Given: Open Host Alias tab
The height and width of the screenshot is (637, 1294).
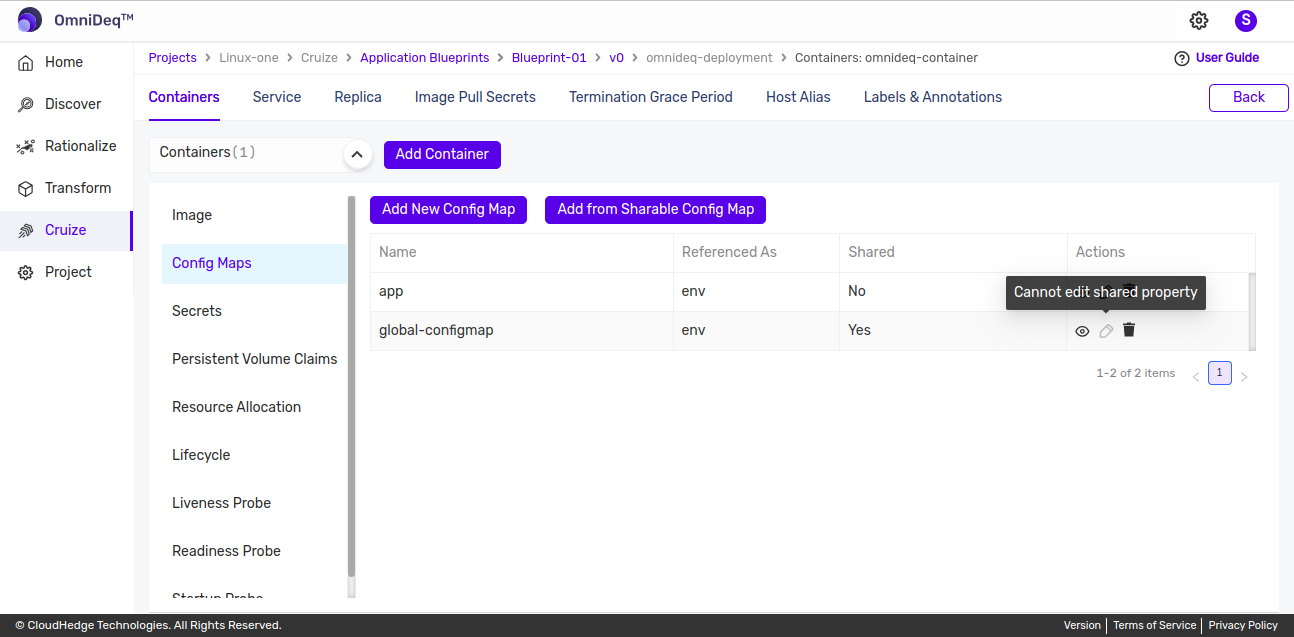Looking at the screenshot, I should click(x=798, y=97).
